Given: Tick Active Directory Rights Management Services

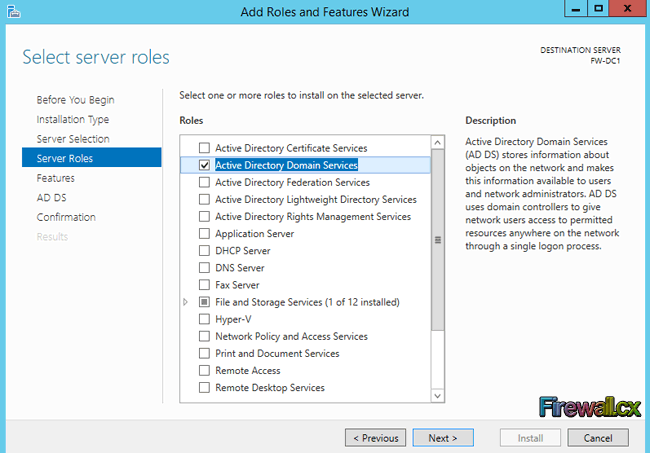Looking at the screenshot, I should (204, 216).
